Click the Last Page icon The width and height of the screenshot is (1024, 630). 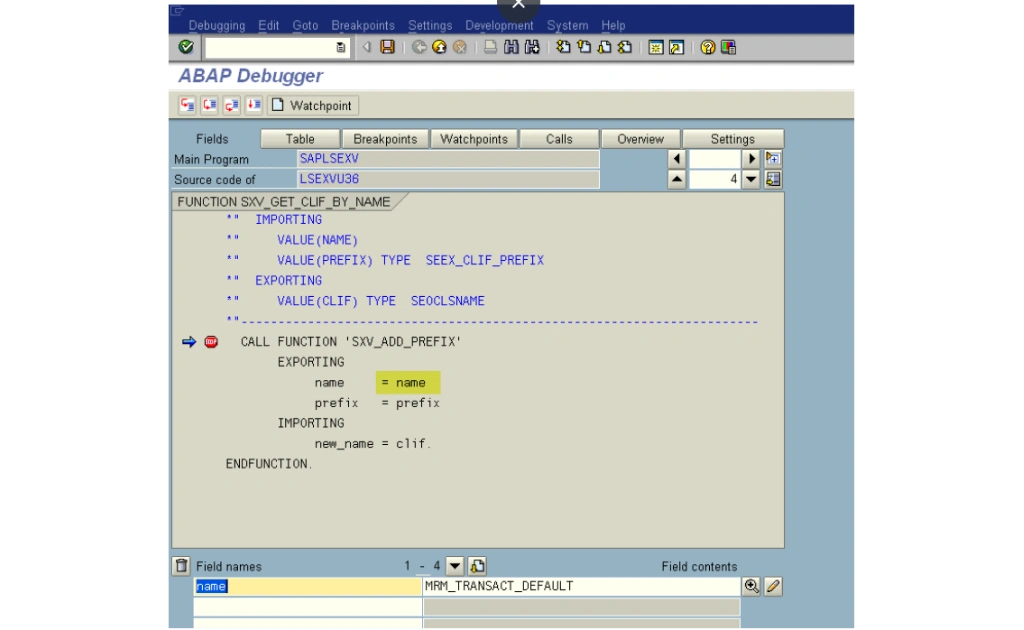(625, 47)
